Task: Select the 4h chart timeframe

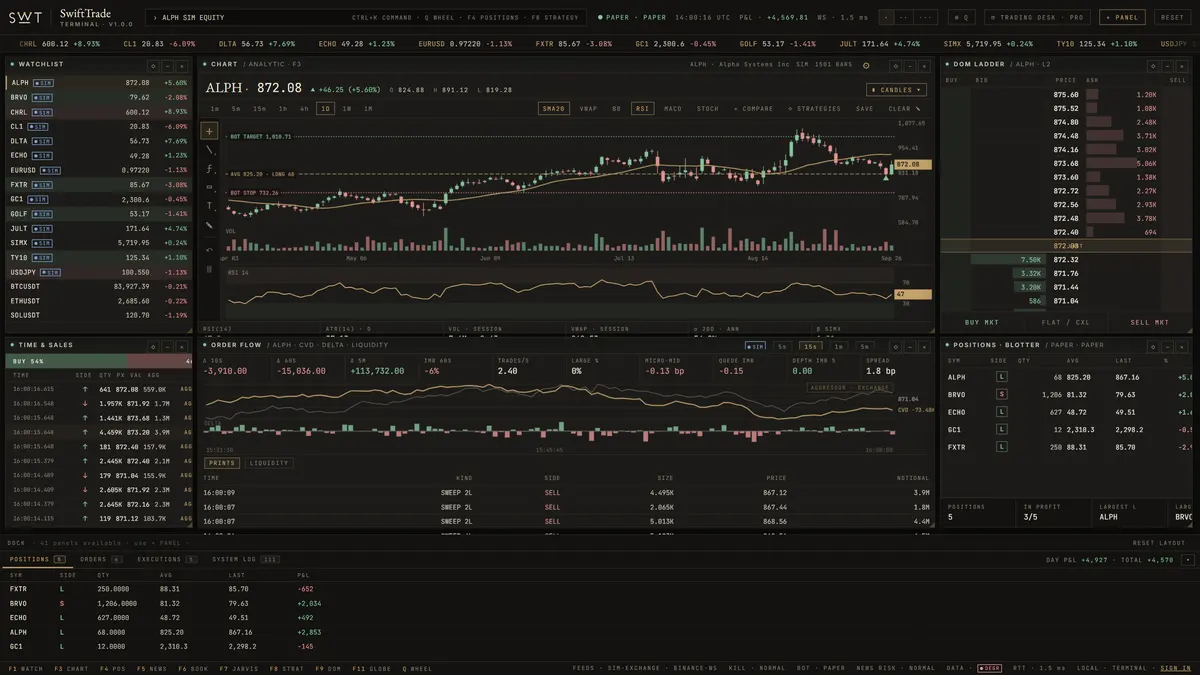Action: tap(304, 108)
